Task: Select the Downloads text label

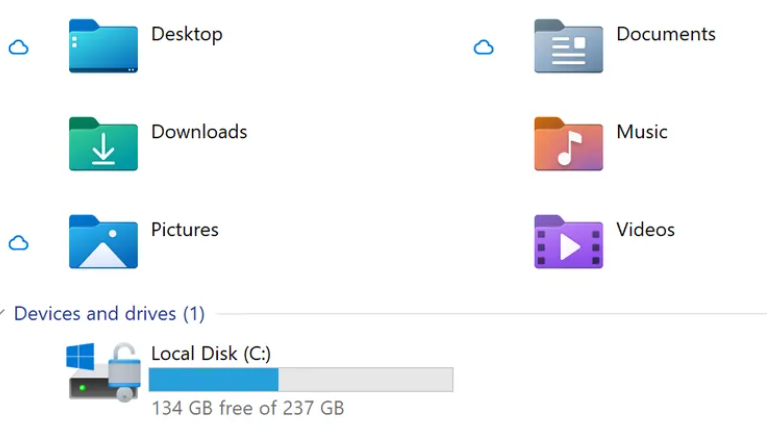Action: click(x=199, y=132)
